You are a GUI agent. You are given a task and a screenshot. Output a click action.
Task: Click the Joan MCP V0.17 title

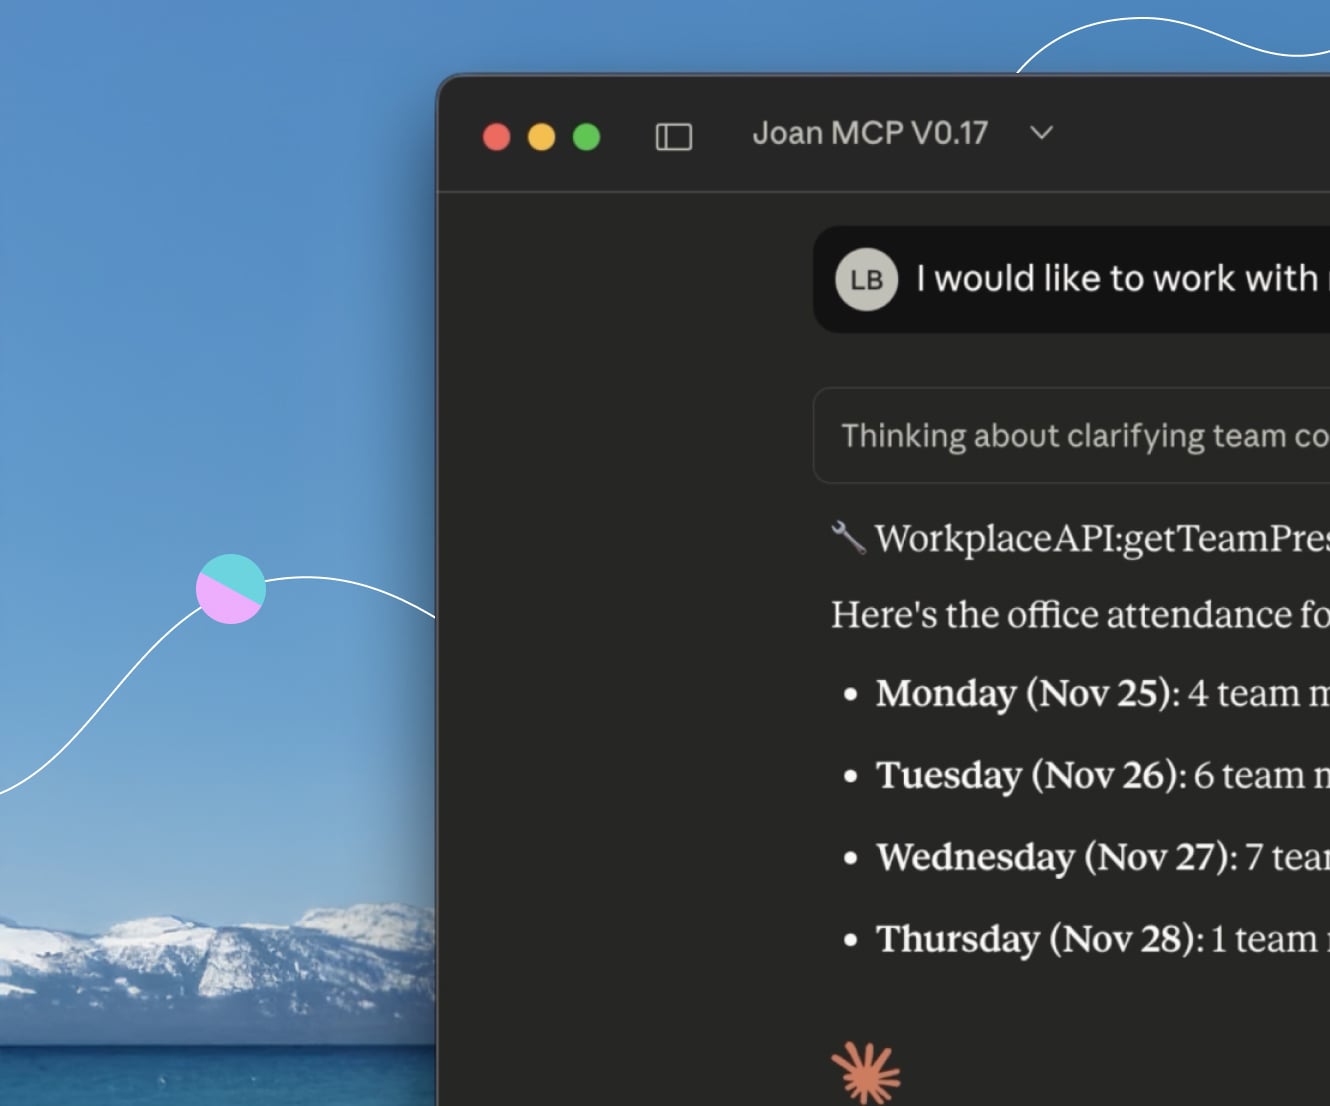[869, 133]
